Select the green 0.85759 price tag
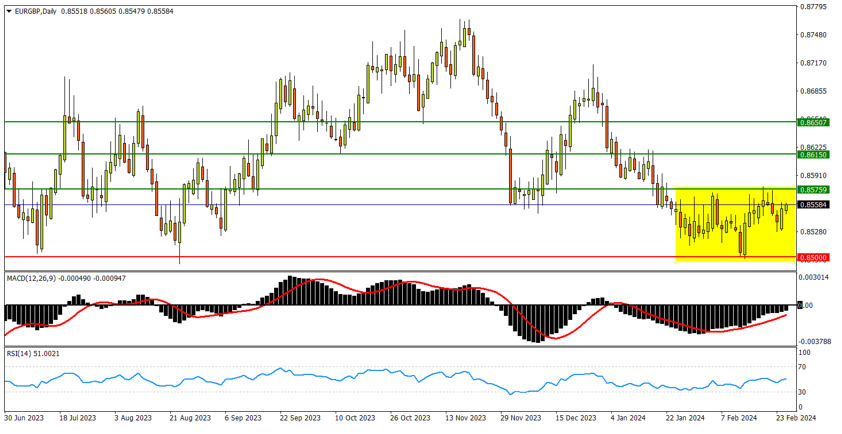842x434 pixels. (814, 189)
